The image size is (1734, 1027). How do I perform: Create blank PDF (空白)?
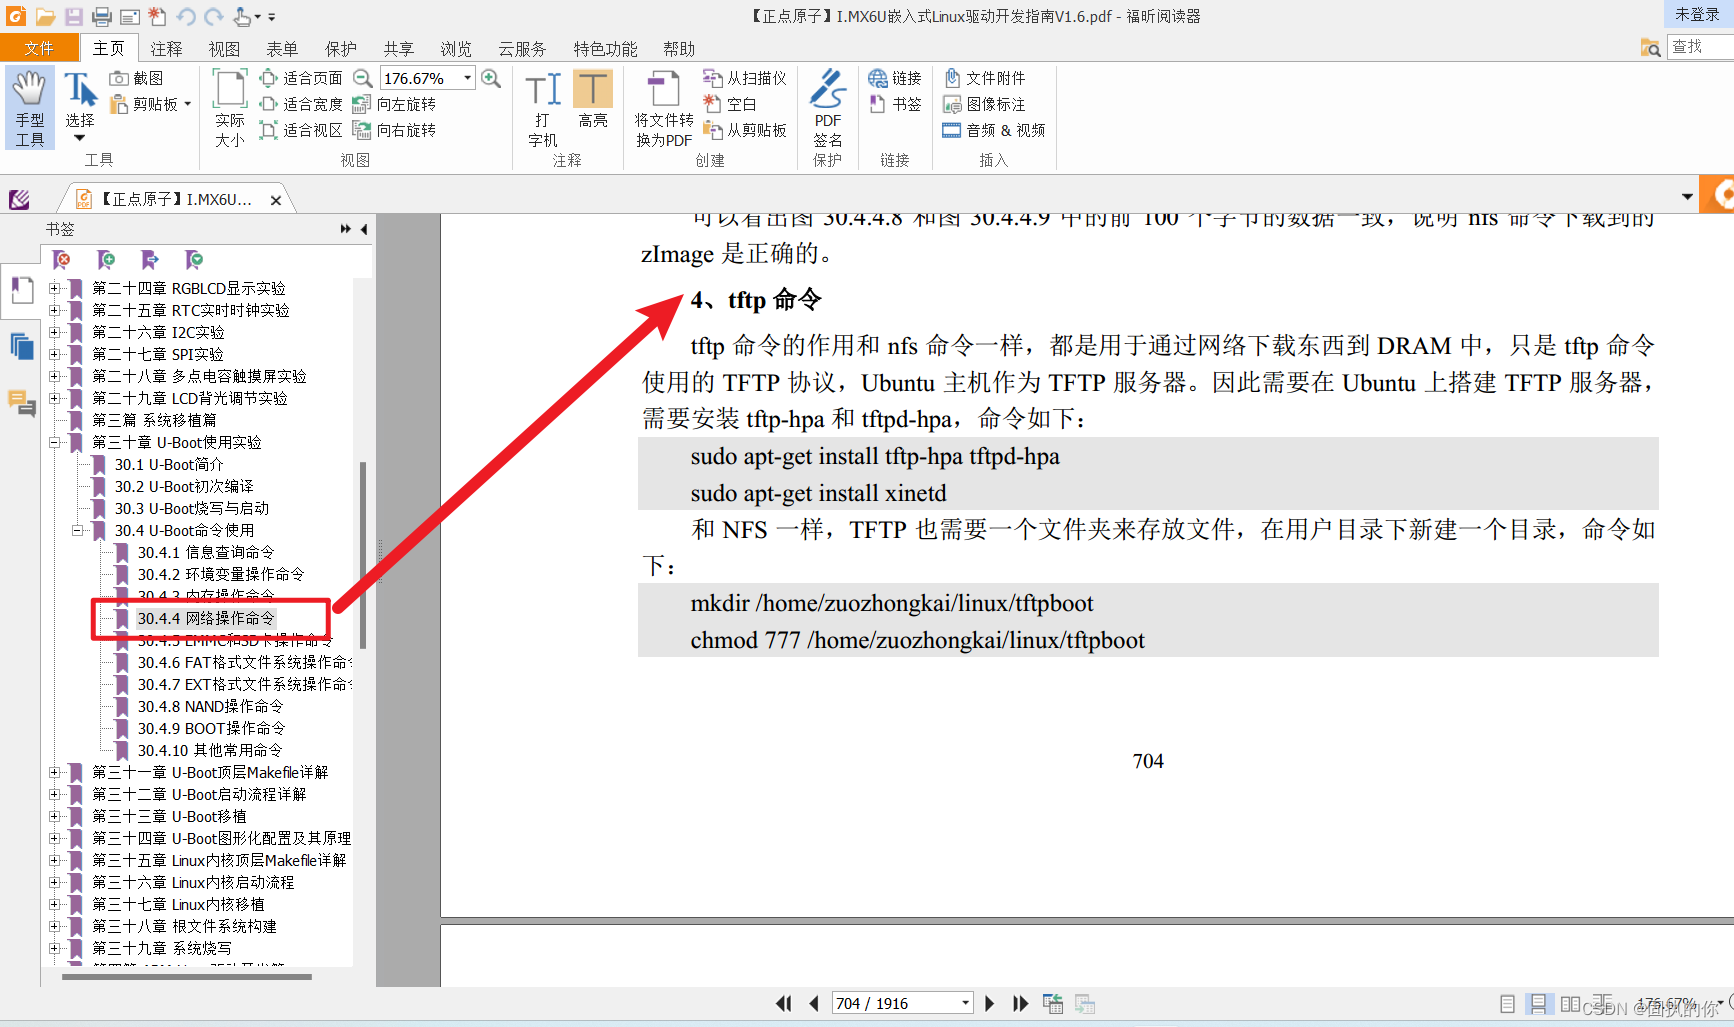[730, 104]
